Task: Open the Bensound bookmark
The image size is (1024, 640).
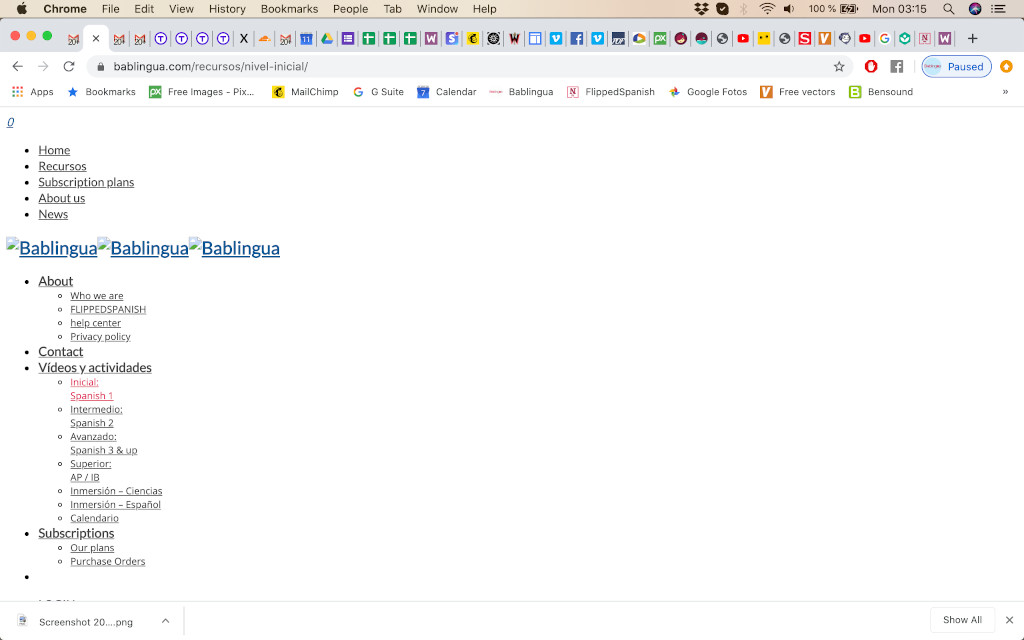Action: click(881, 92)
